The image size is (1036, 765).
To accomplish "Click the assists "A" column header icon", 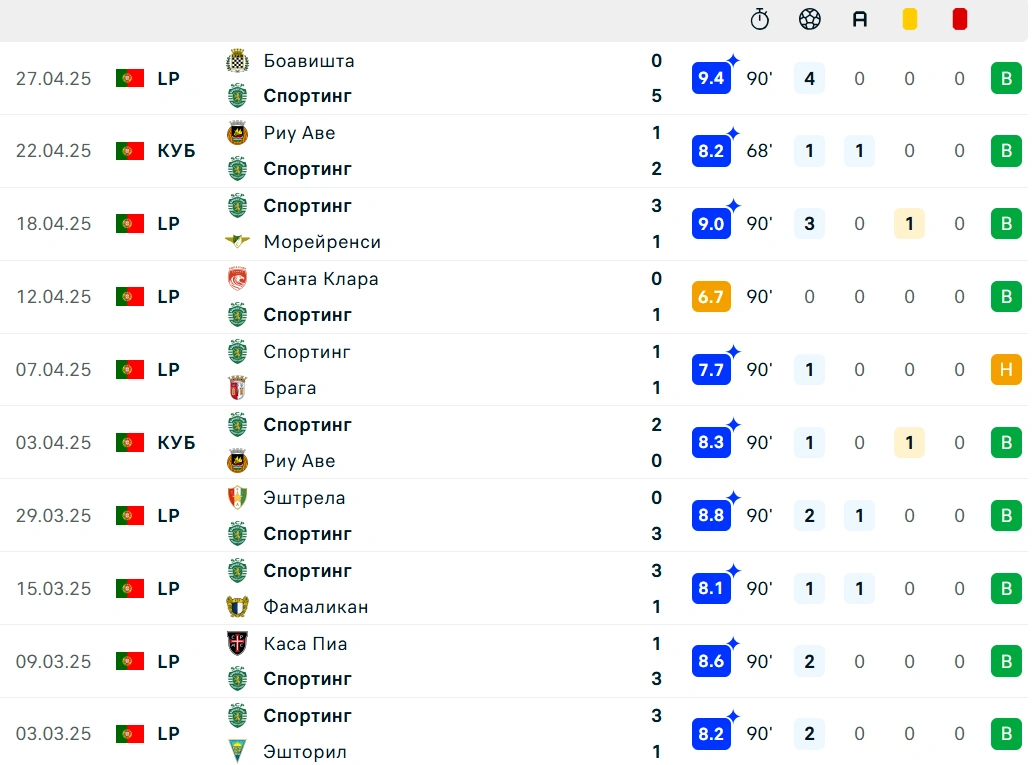I will [860, 20].
